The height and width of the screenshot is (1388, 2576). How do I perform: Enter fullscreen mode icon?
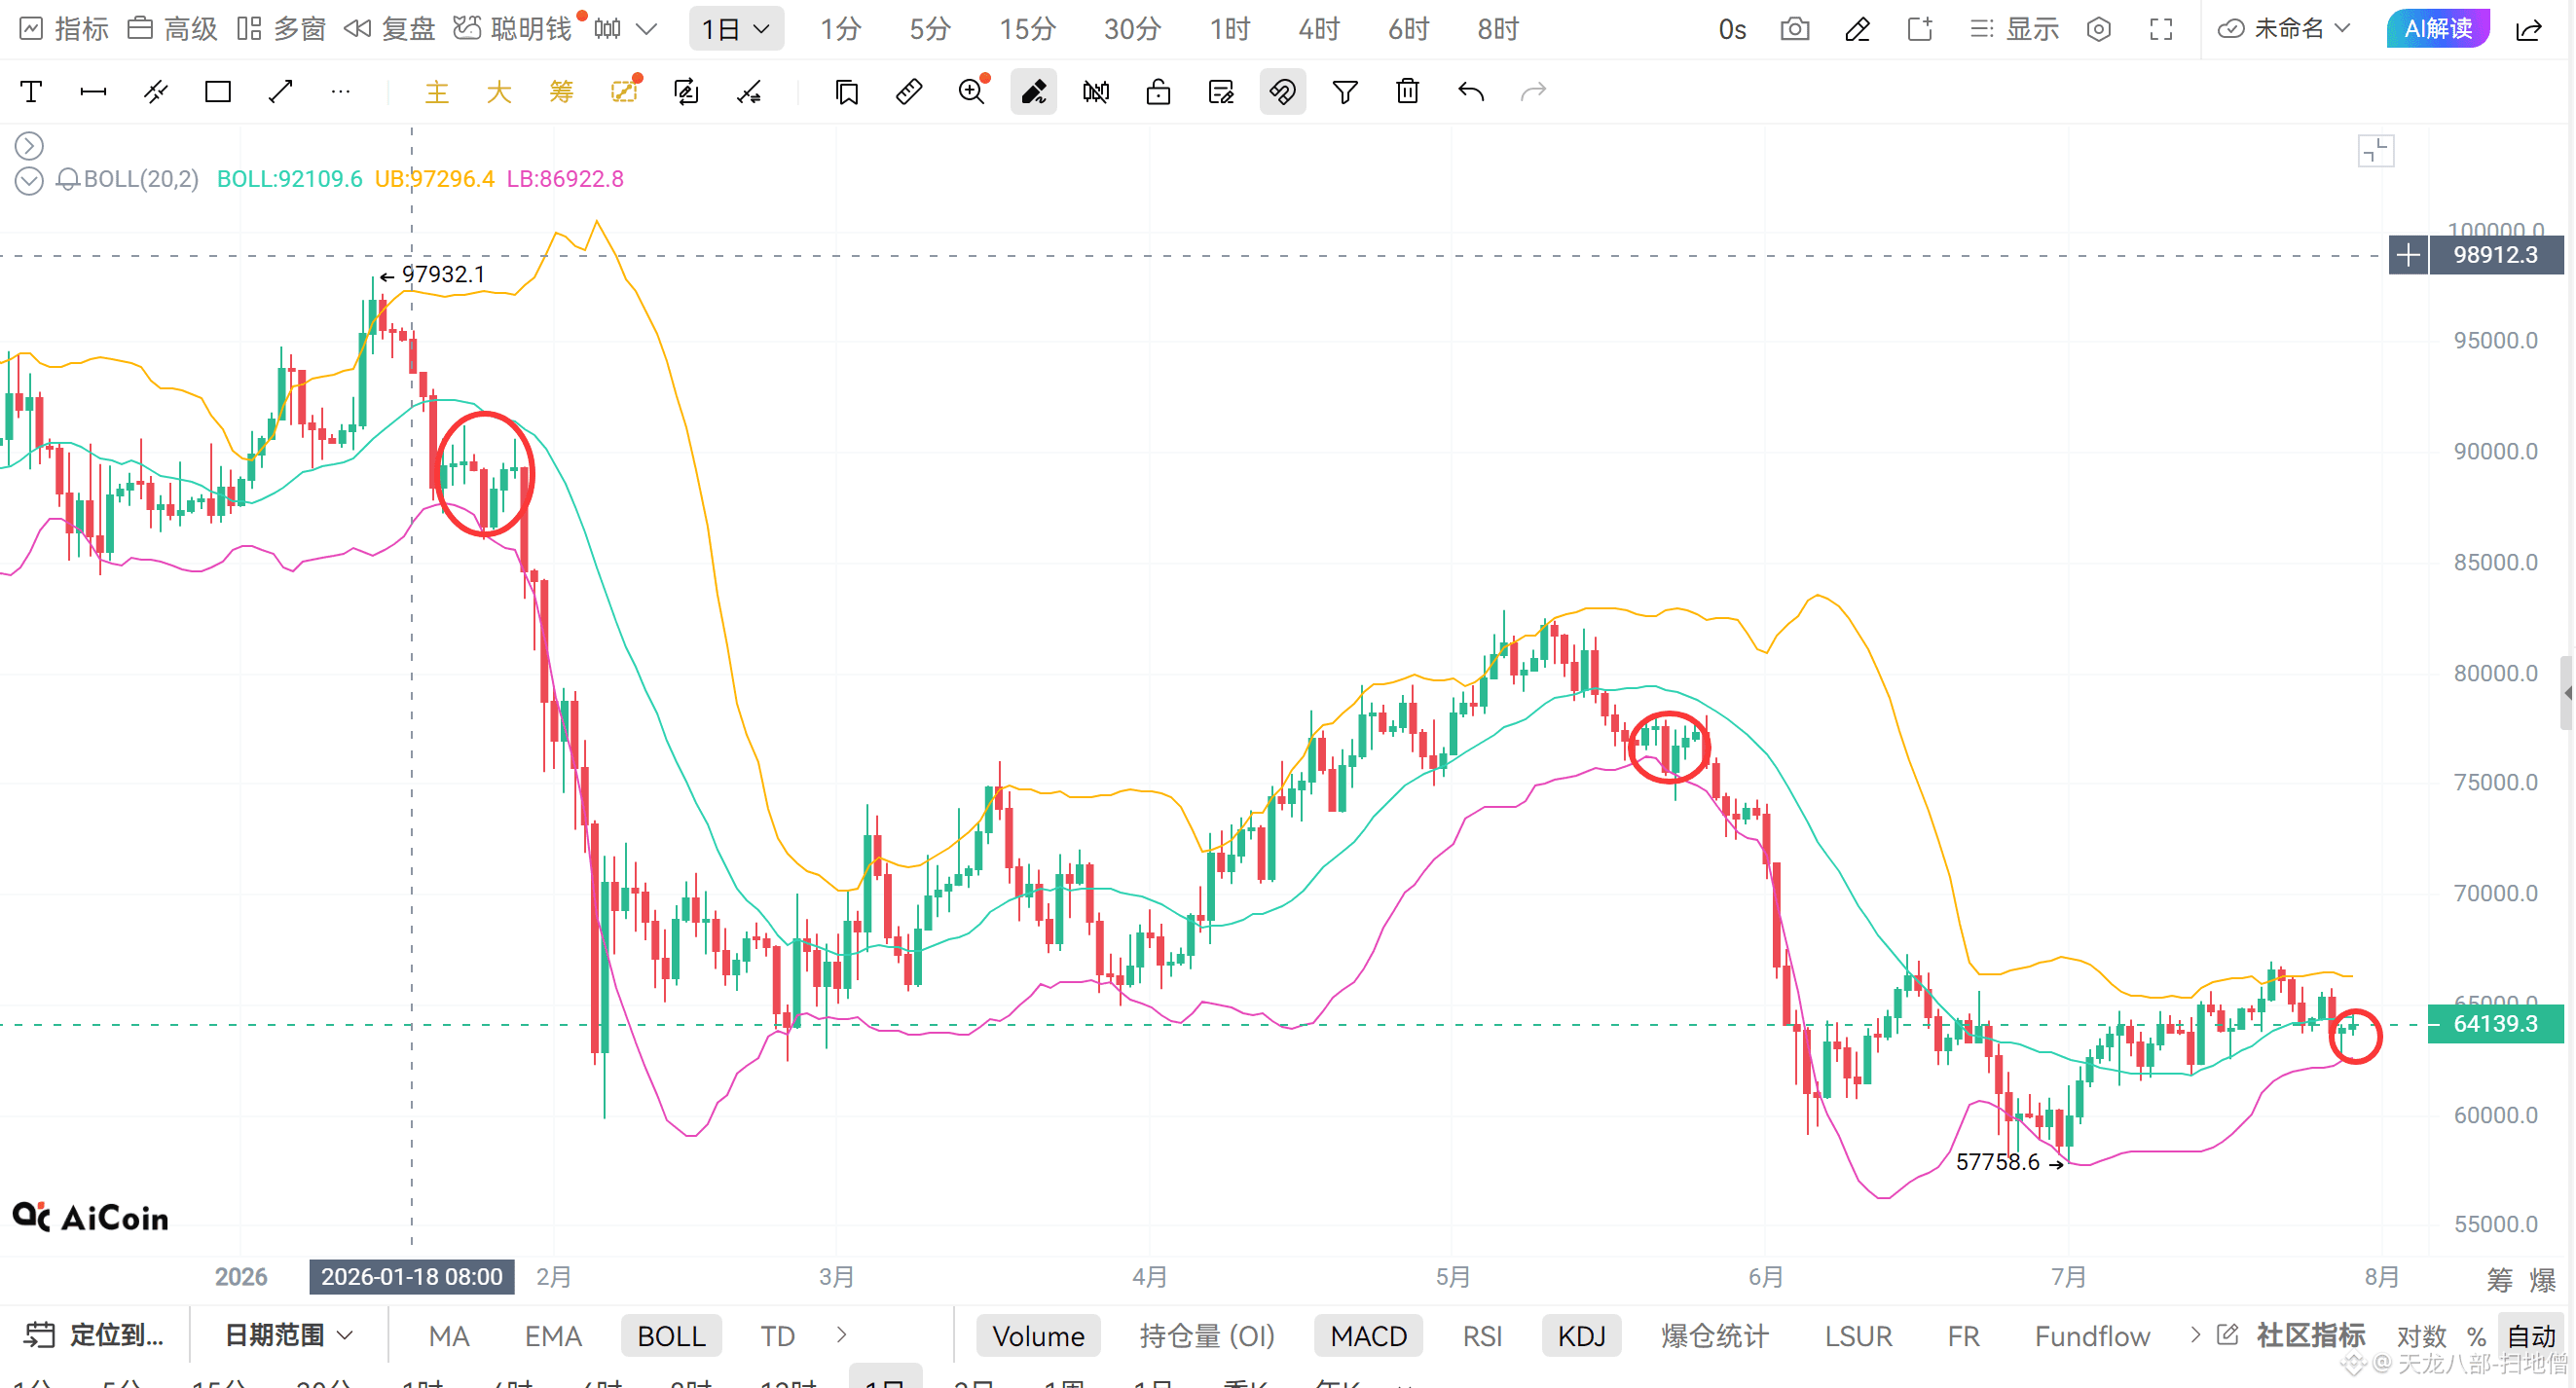click(x=2161, y=29)
